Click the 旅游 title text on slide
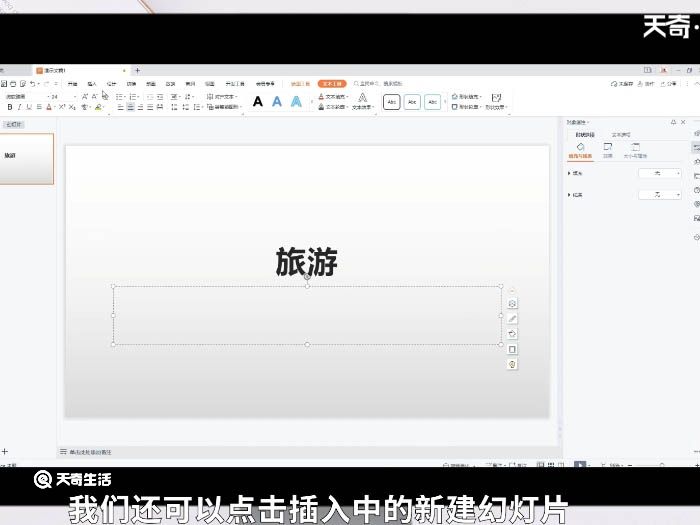This screenshot has height=525, width=700. [x=307, y=262]
